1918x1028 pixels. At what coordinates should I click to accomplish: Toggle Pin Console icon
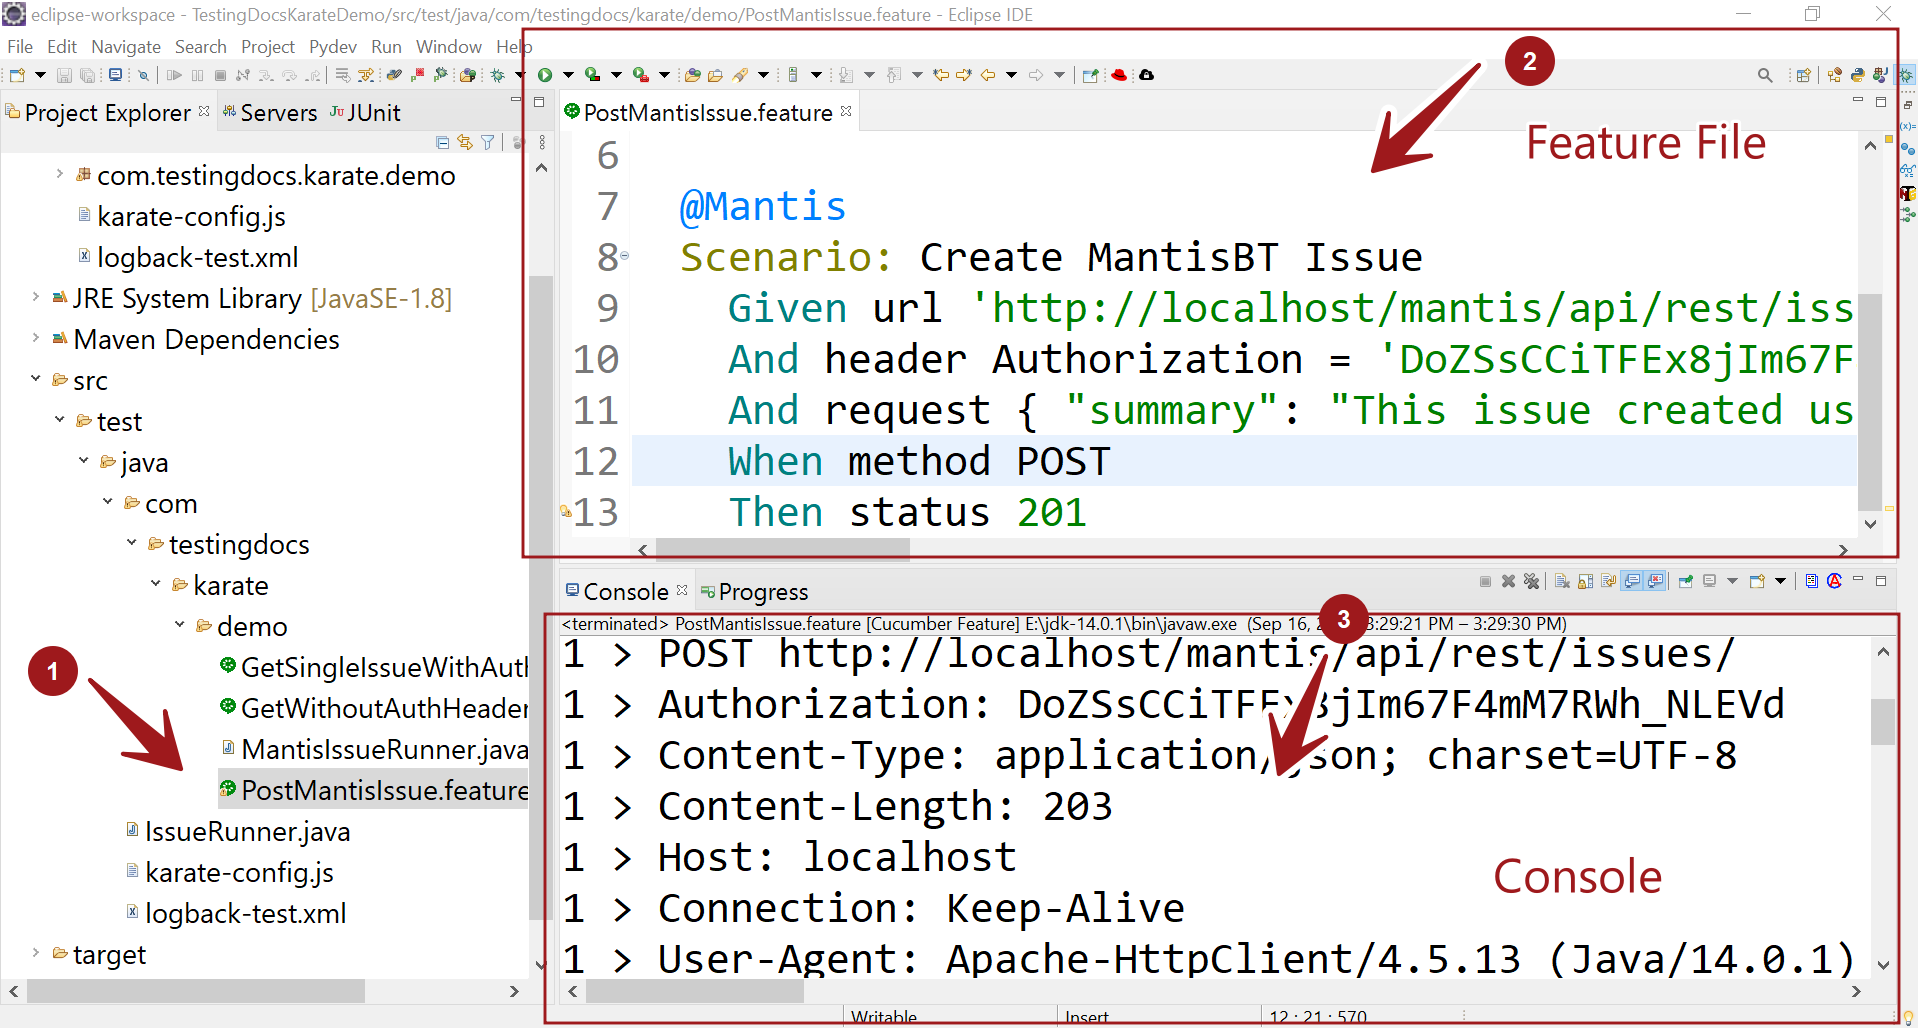pos(1686,581)
